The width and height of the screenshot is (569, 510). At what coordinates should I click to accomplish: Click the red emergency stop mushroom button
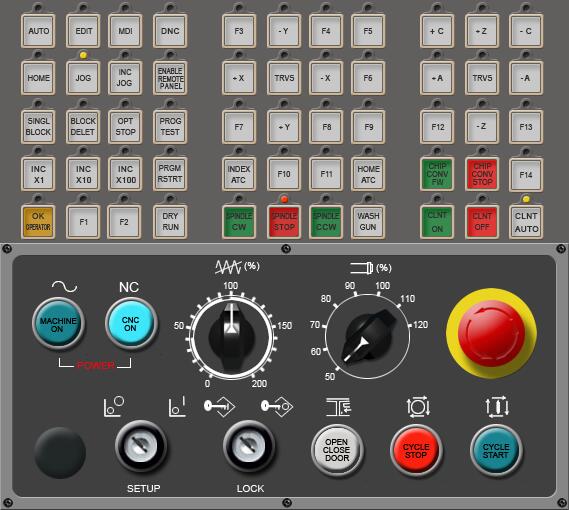point(491,334)
